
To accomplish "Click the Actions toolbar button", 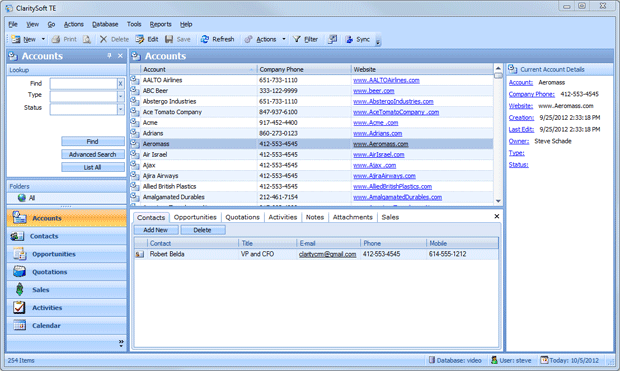I will click(x=261, y=39).
